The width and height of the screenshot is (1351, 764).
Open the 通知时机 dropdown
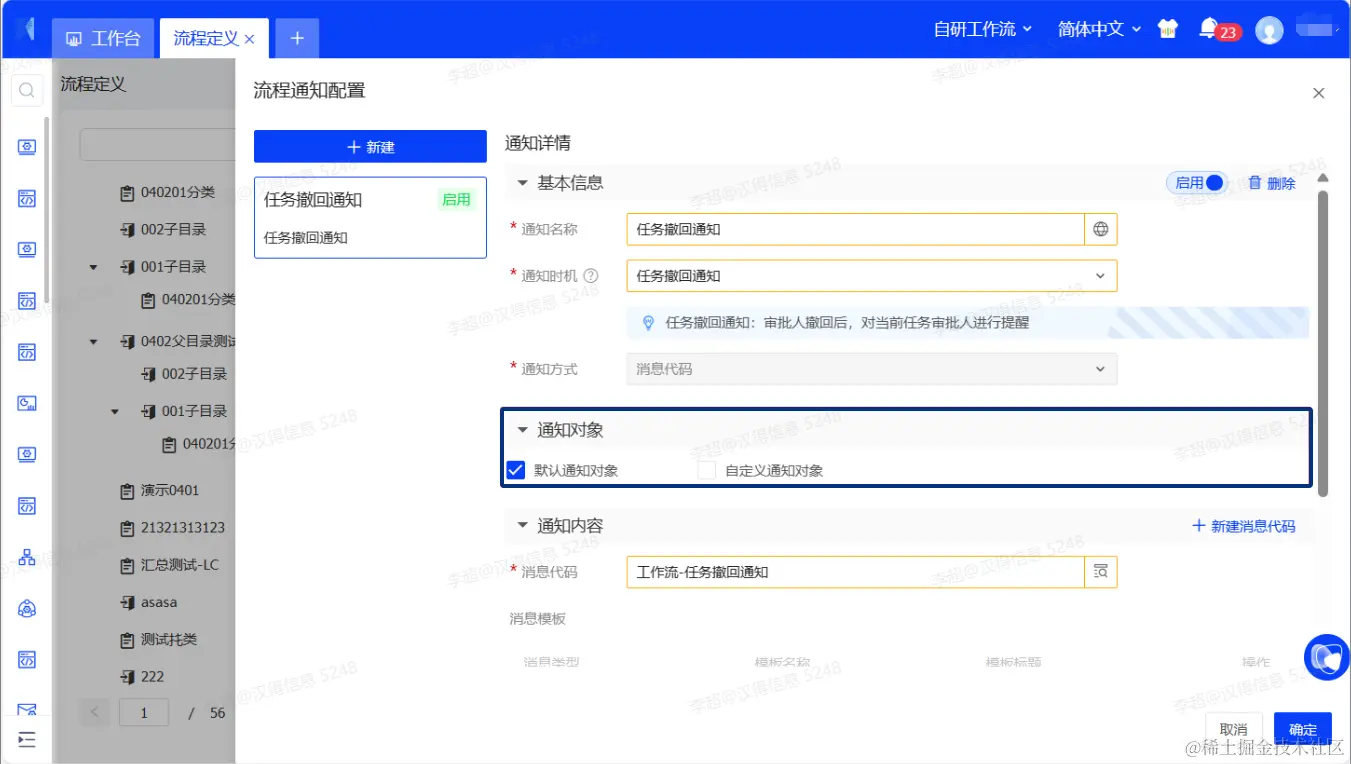pos(872,276)
